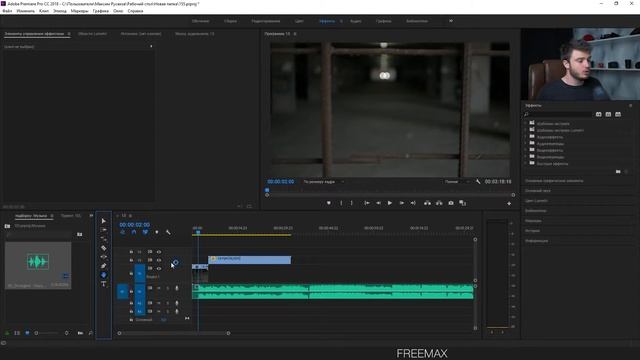Toggle Linked Selection in the timeline

tap(145, 232)
